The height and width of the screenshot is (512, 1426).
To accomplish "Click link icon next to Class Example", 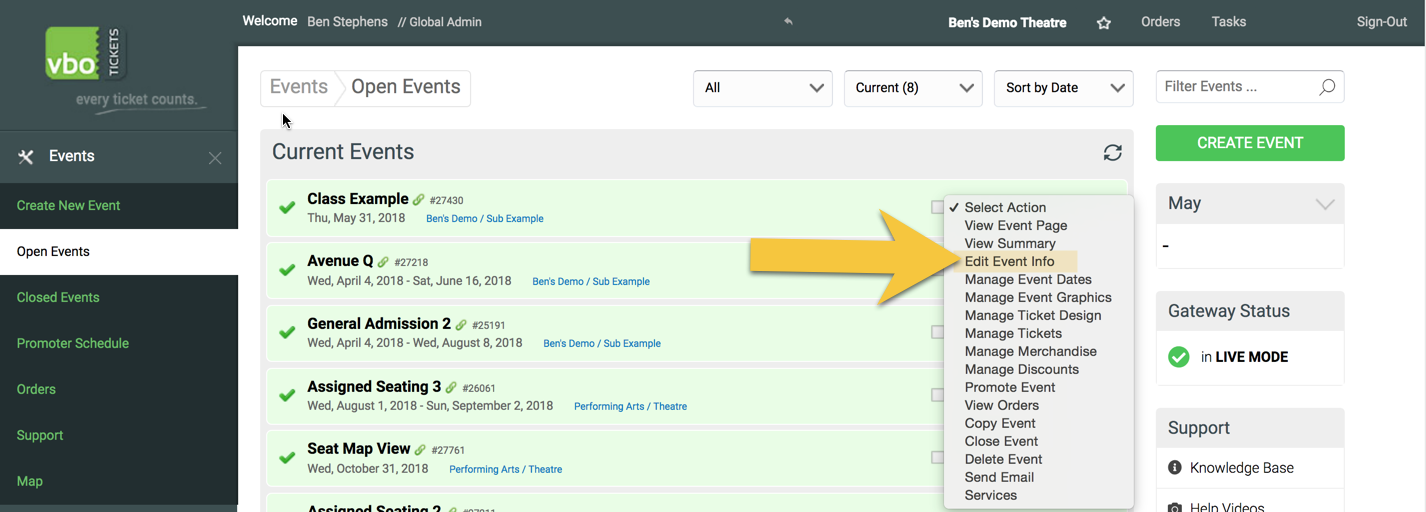I will click(419, 200).
